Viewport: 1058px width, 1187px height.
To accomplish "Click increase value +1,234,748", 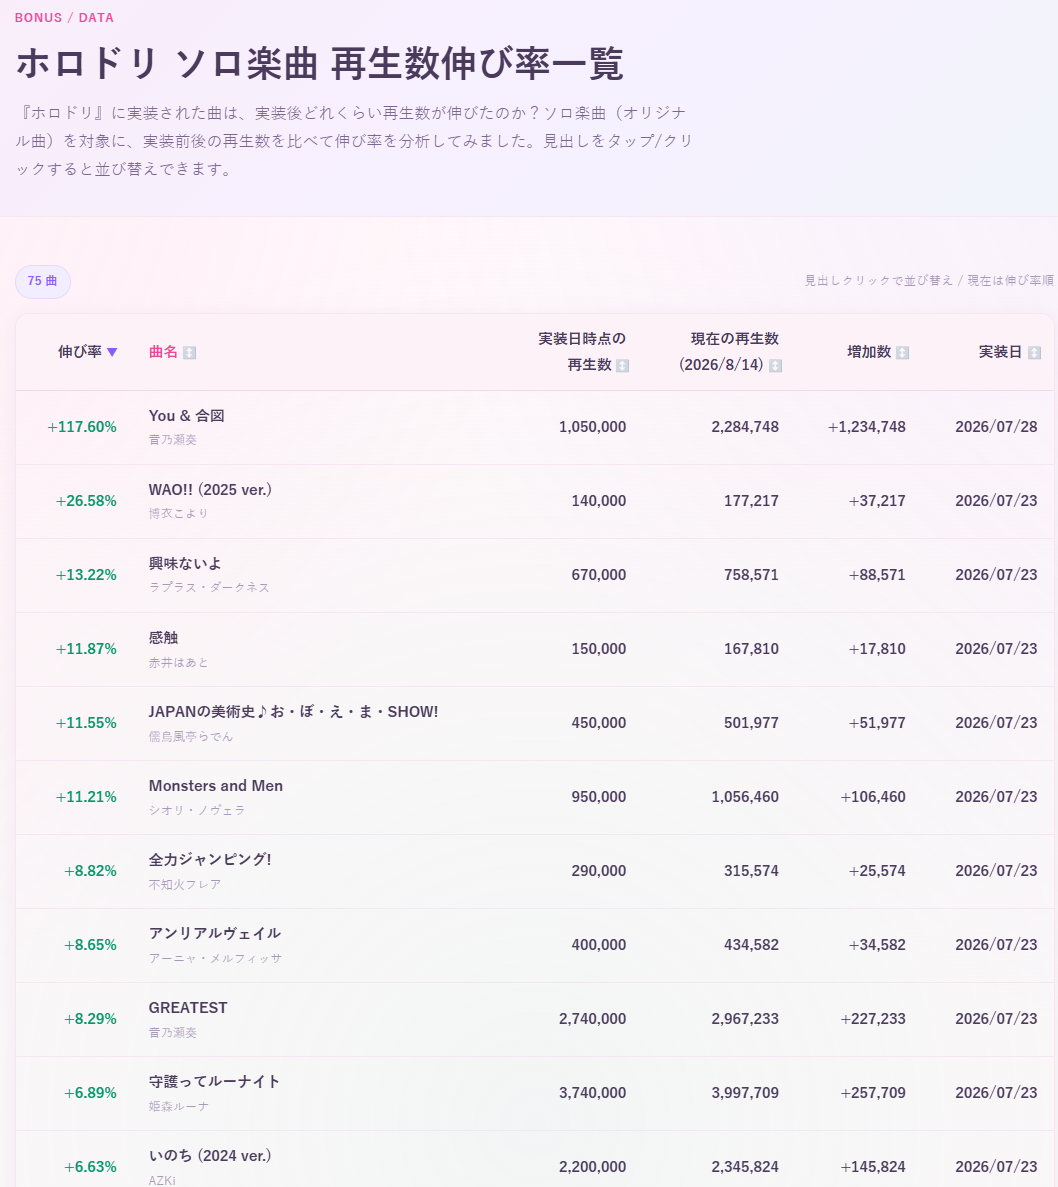I will point(867,427).
